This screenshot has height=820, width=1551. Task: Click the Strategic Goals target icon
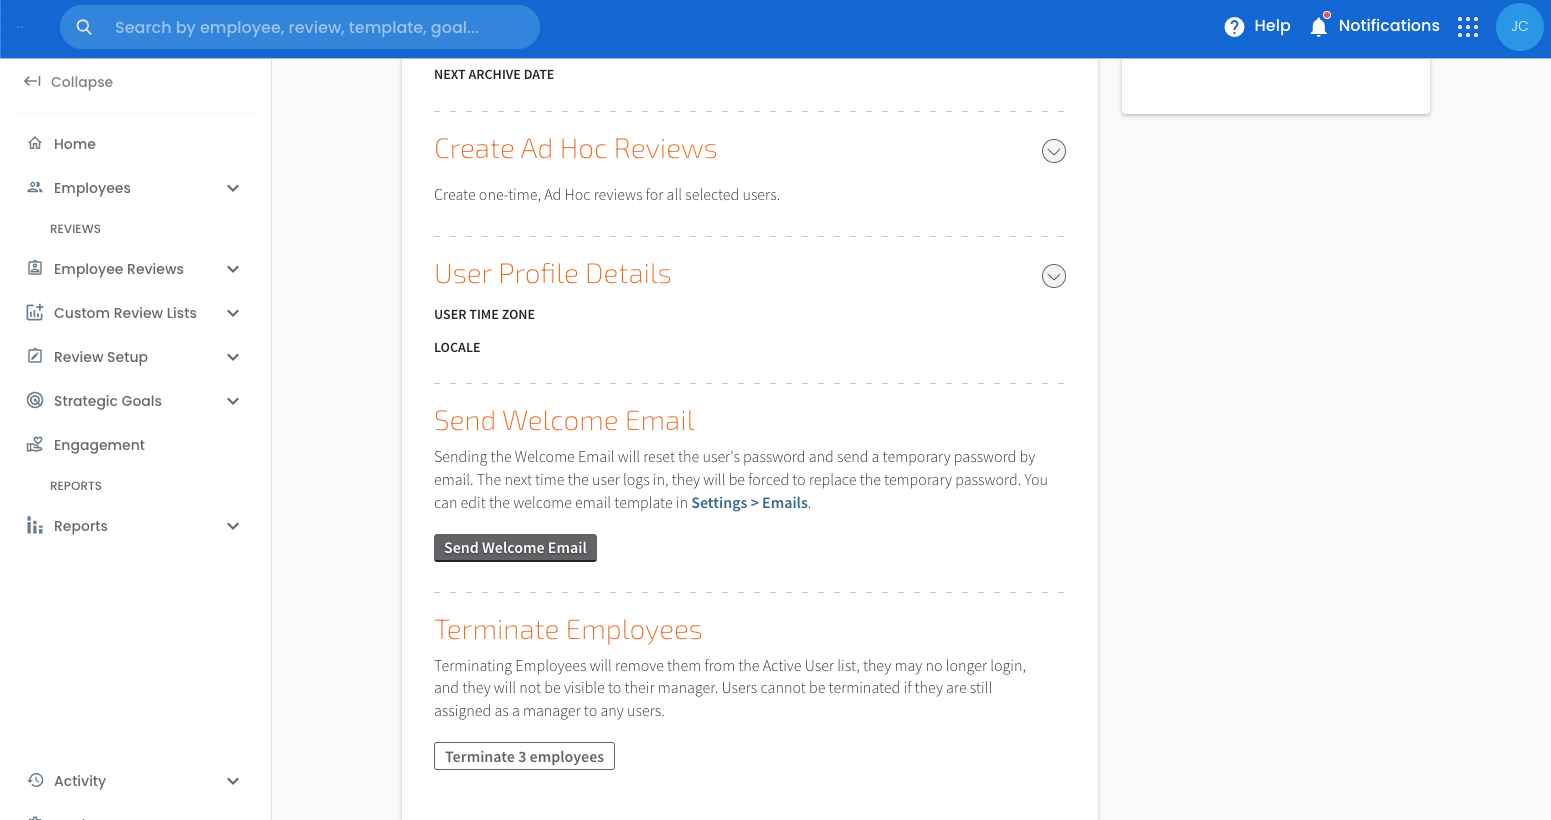[x=35, y=400]
